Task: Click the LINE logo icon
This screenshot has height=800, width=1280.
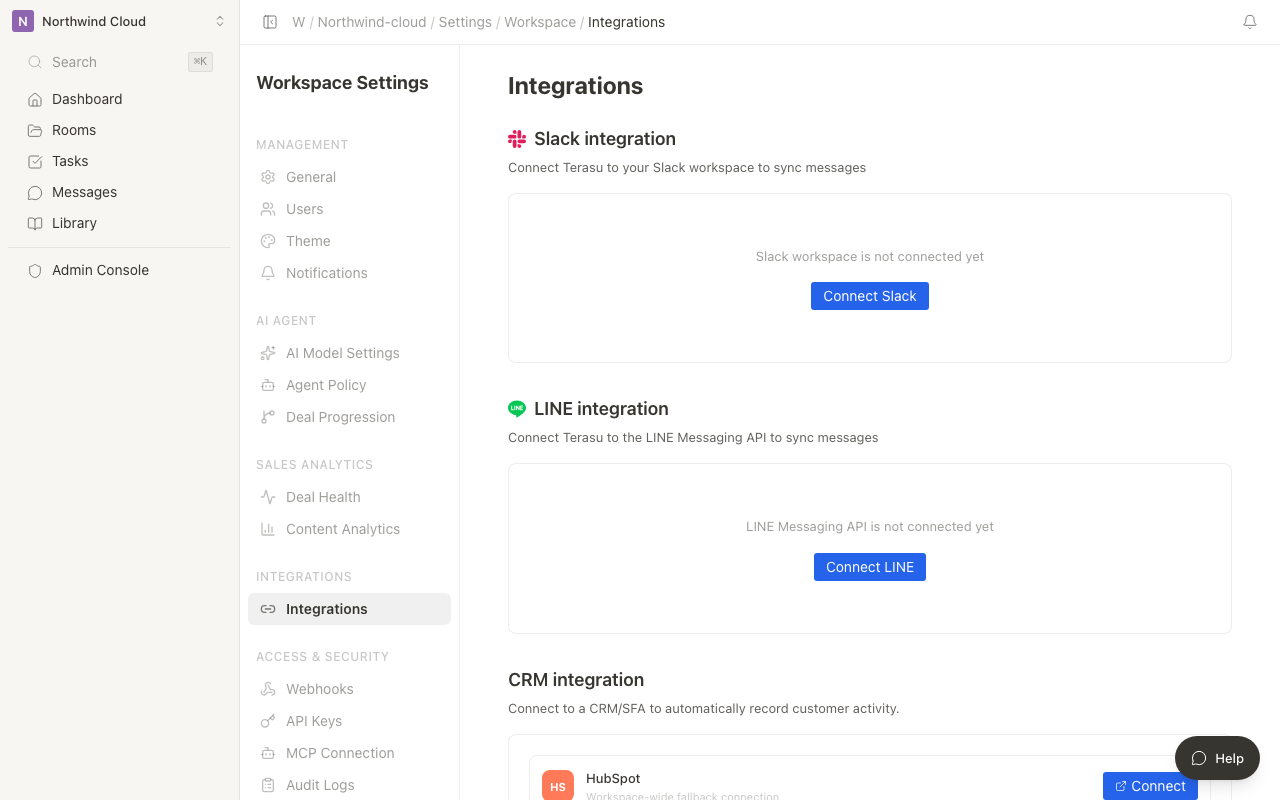Action: [517, 409]
